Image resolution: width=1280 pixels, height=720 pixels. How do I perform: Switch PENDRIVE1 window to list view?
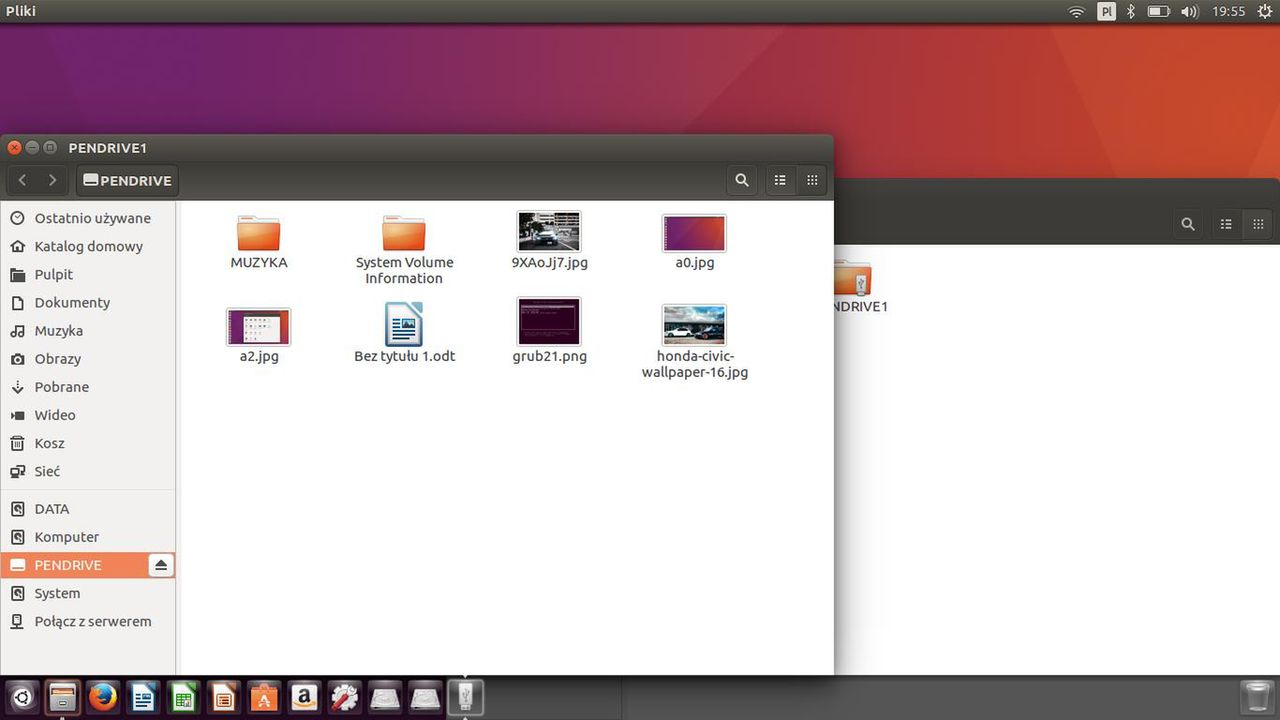coord(780,180)
